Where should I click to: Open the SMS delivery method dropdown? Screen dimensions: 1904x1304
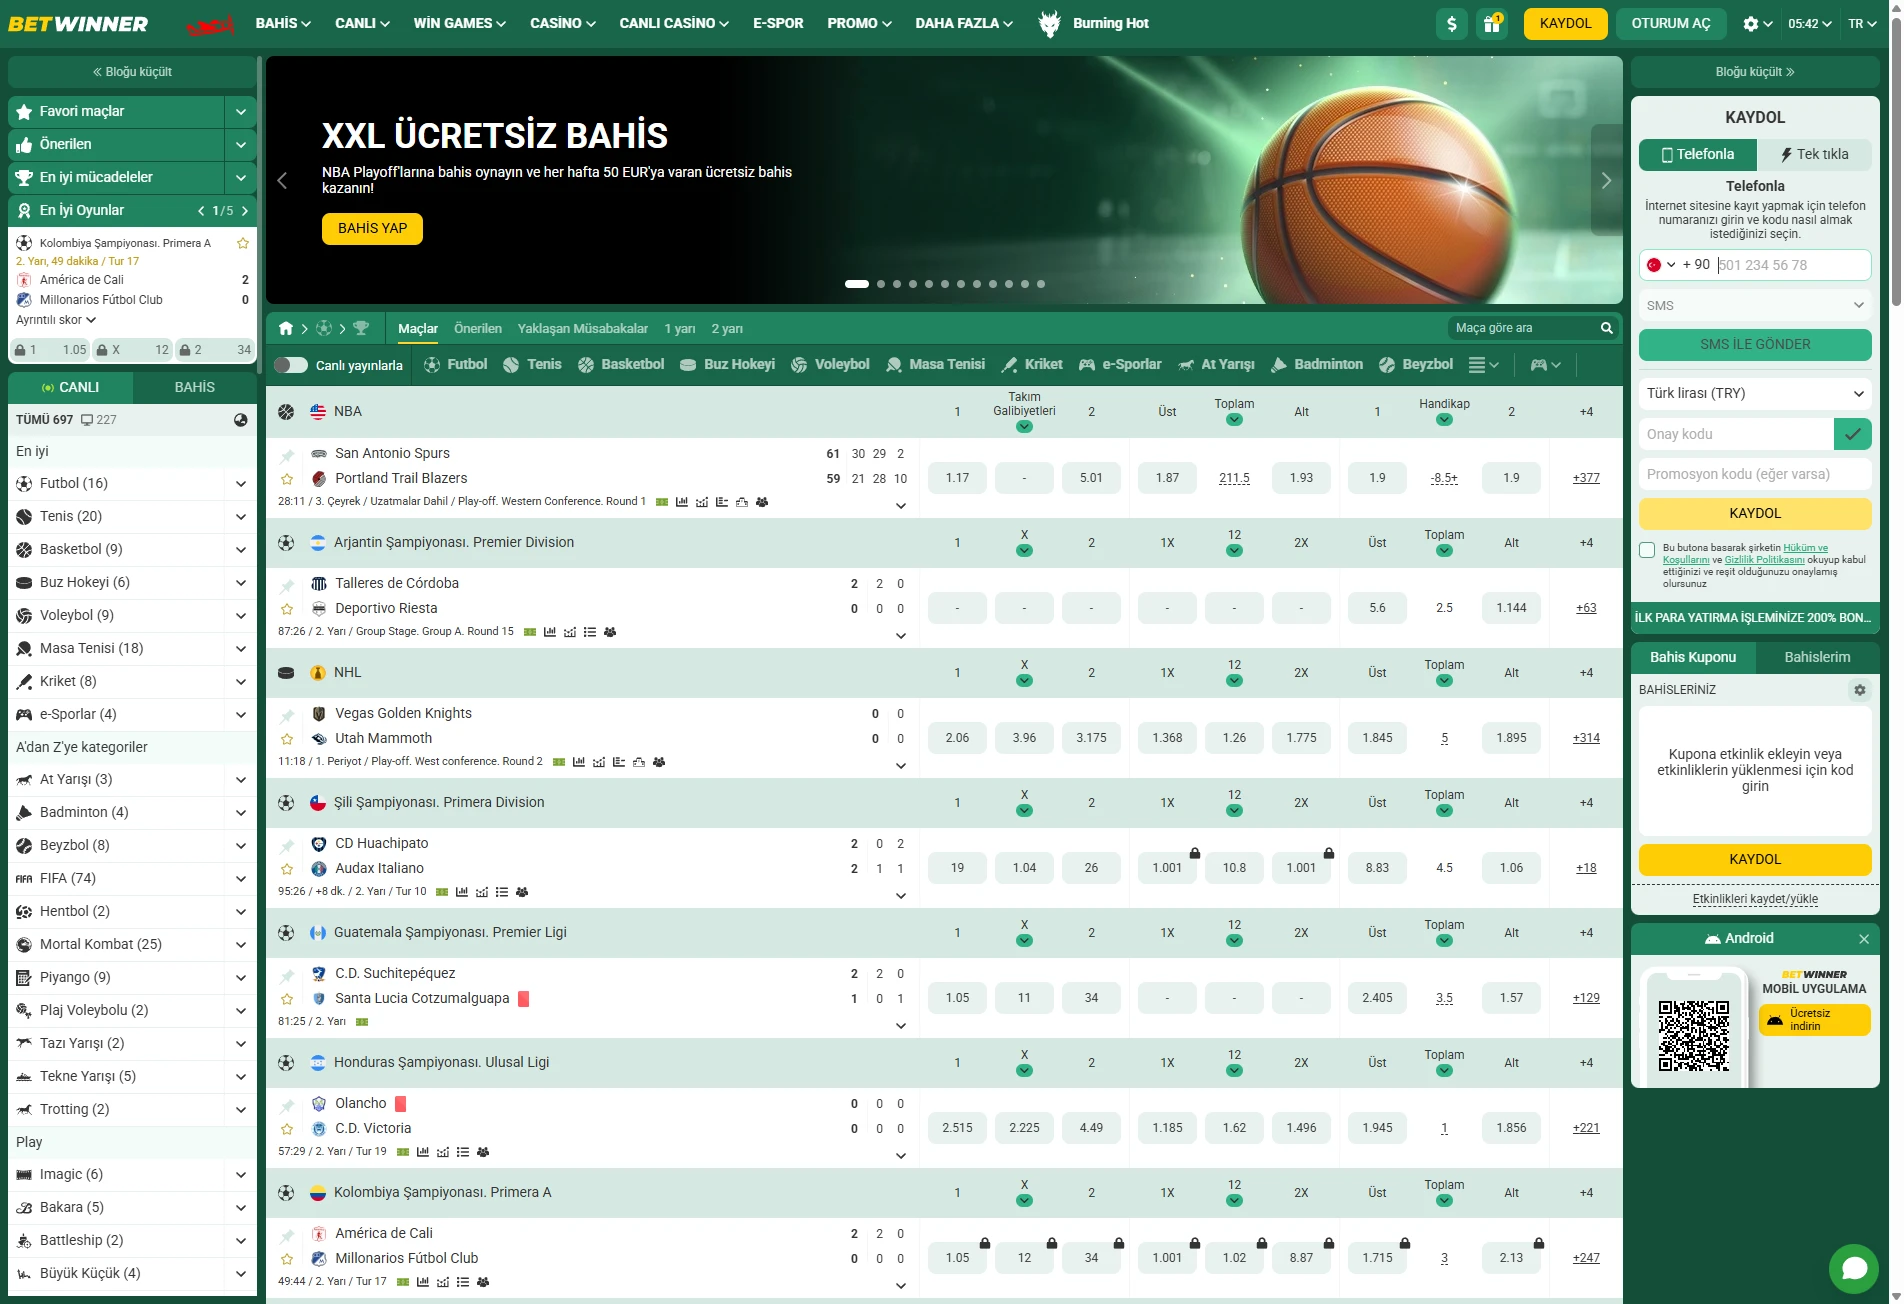pyautogui.click(x=1755, y=305)
